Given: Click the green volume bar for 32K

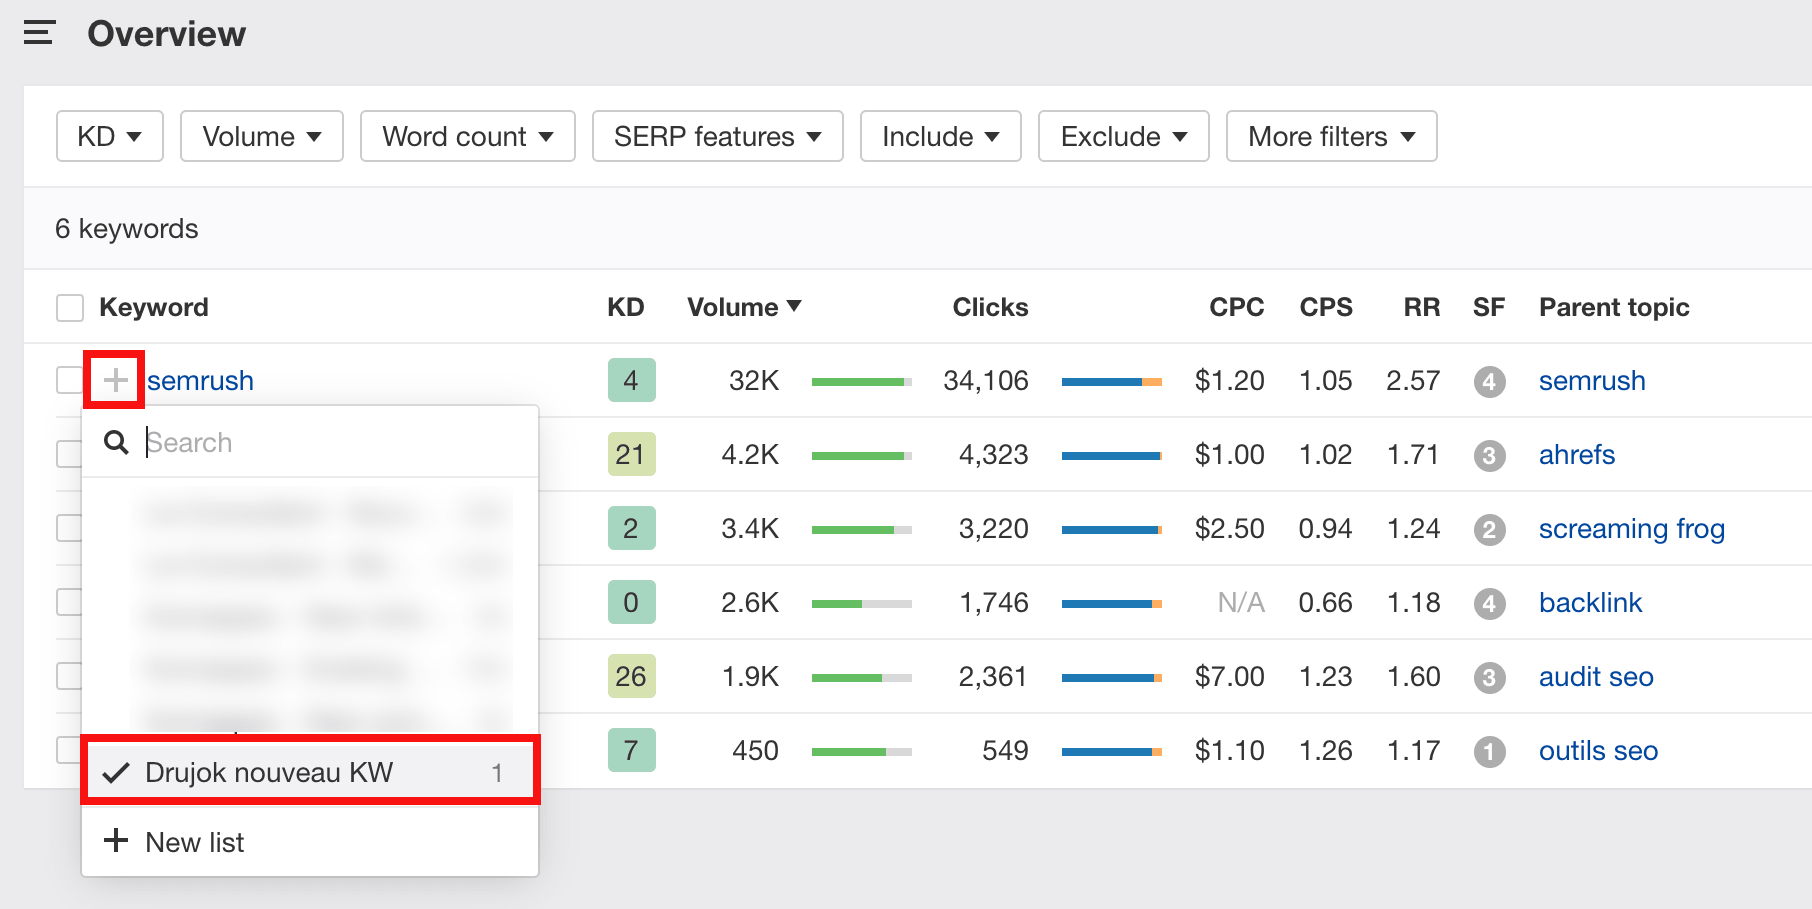Looking at the screenshot, I should (861, 381).
